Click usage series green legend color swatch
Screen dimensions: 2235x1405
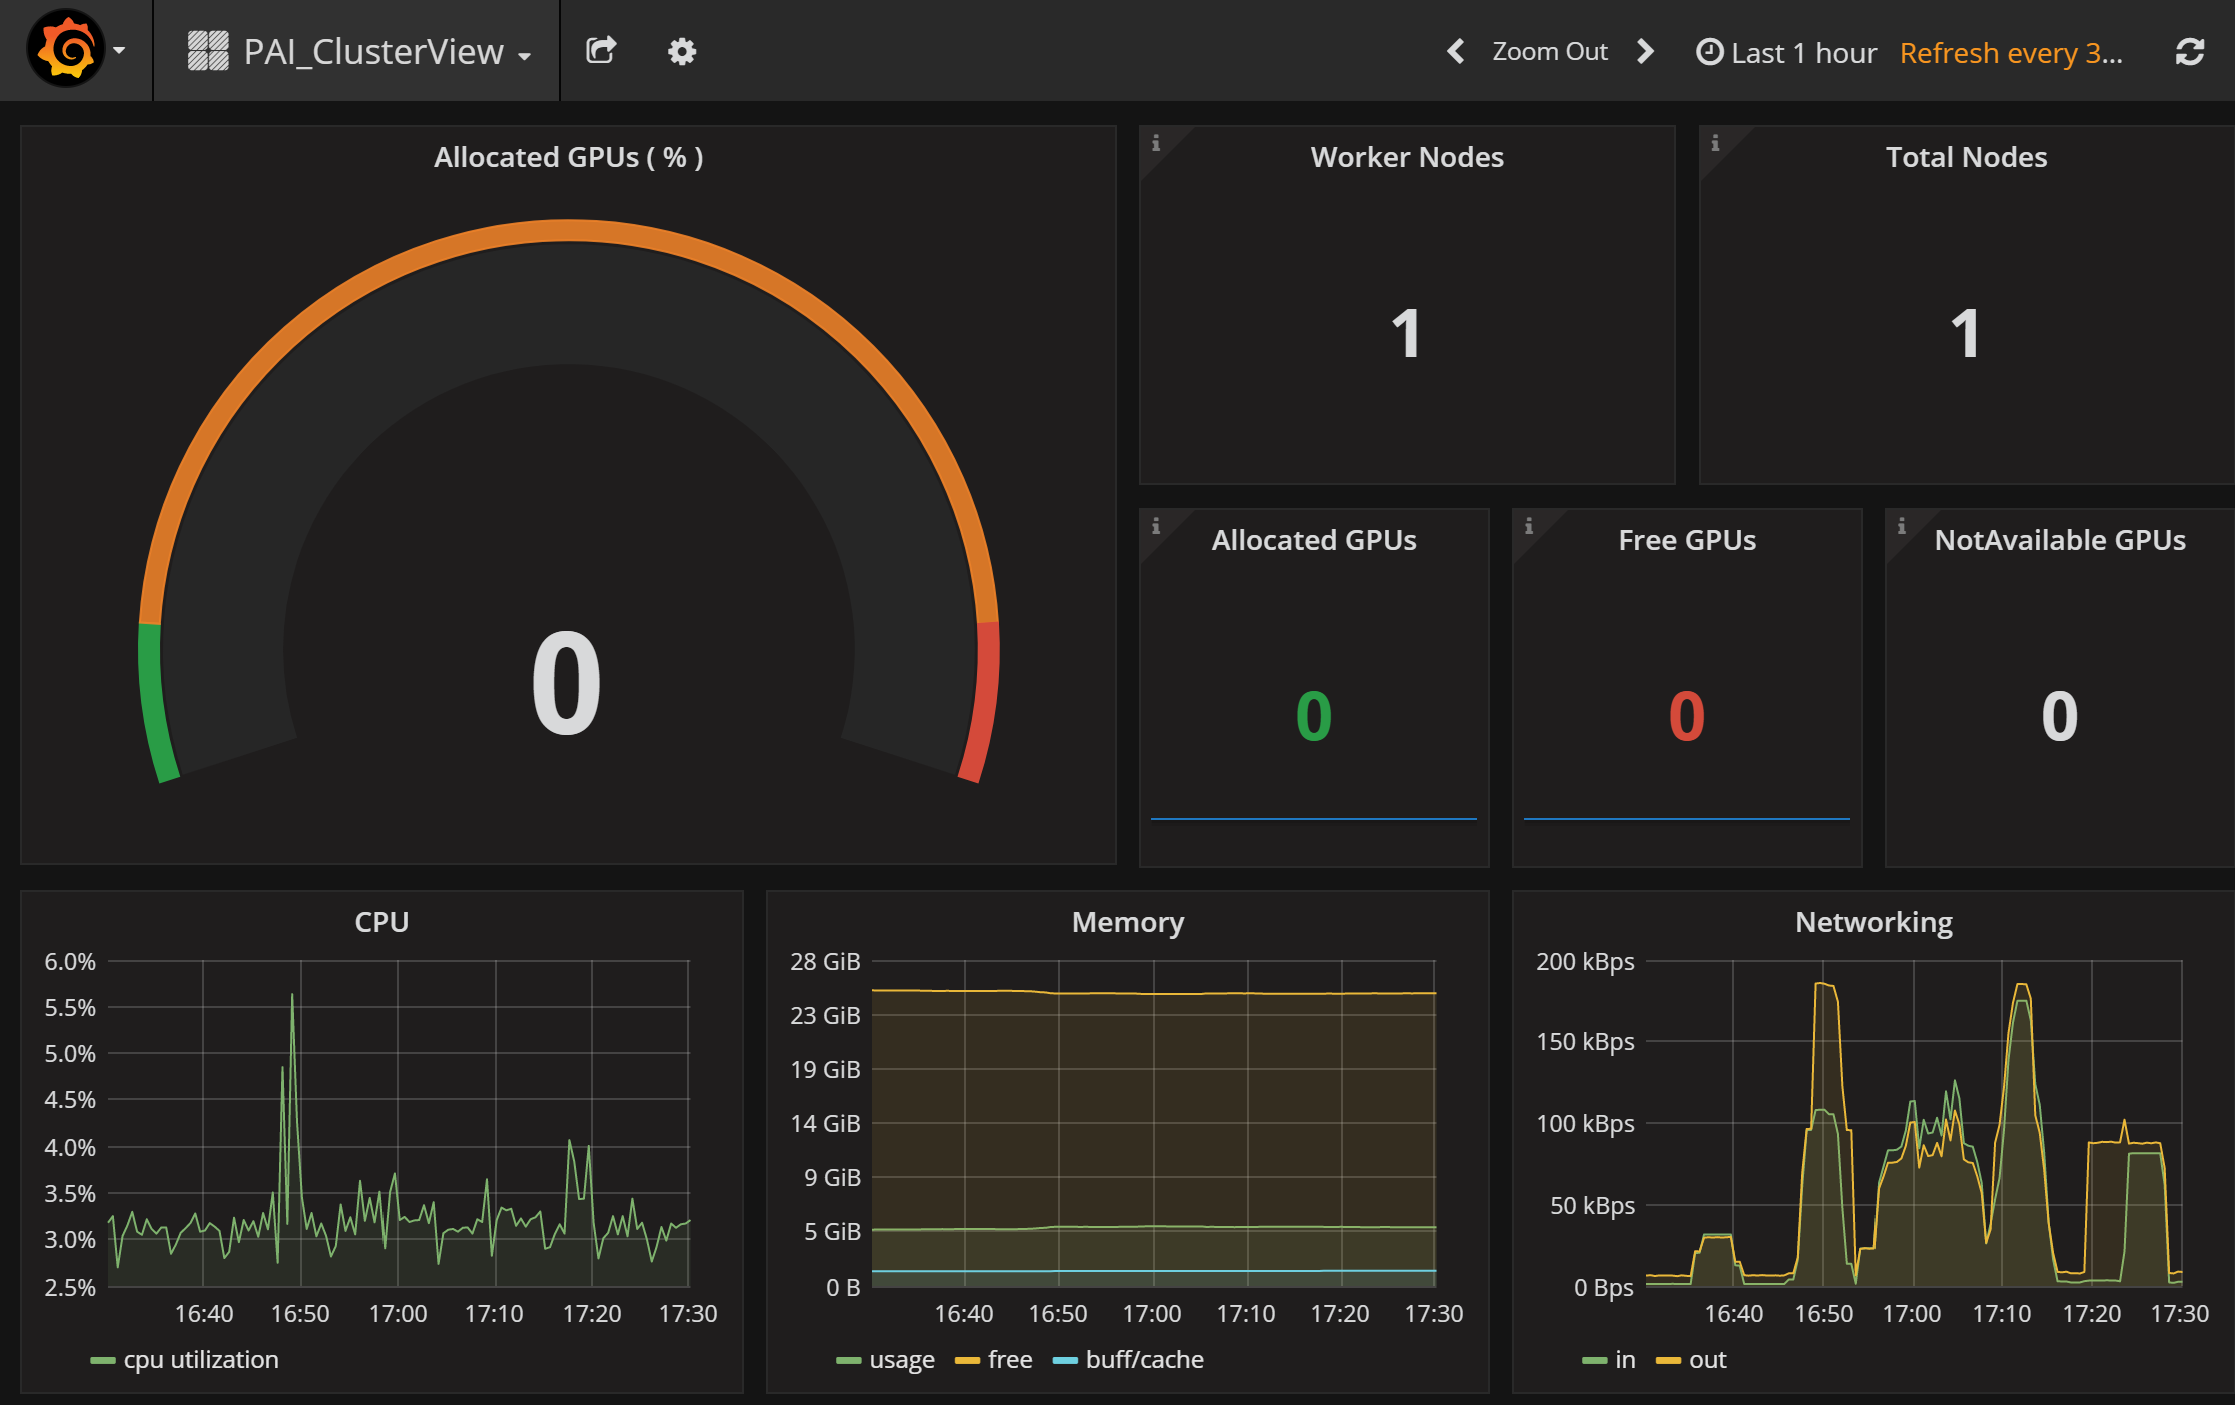point(849,1360)
